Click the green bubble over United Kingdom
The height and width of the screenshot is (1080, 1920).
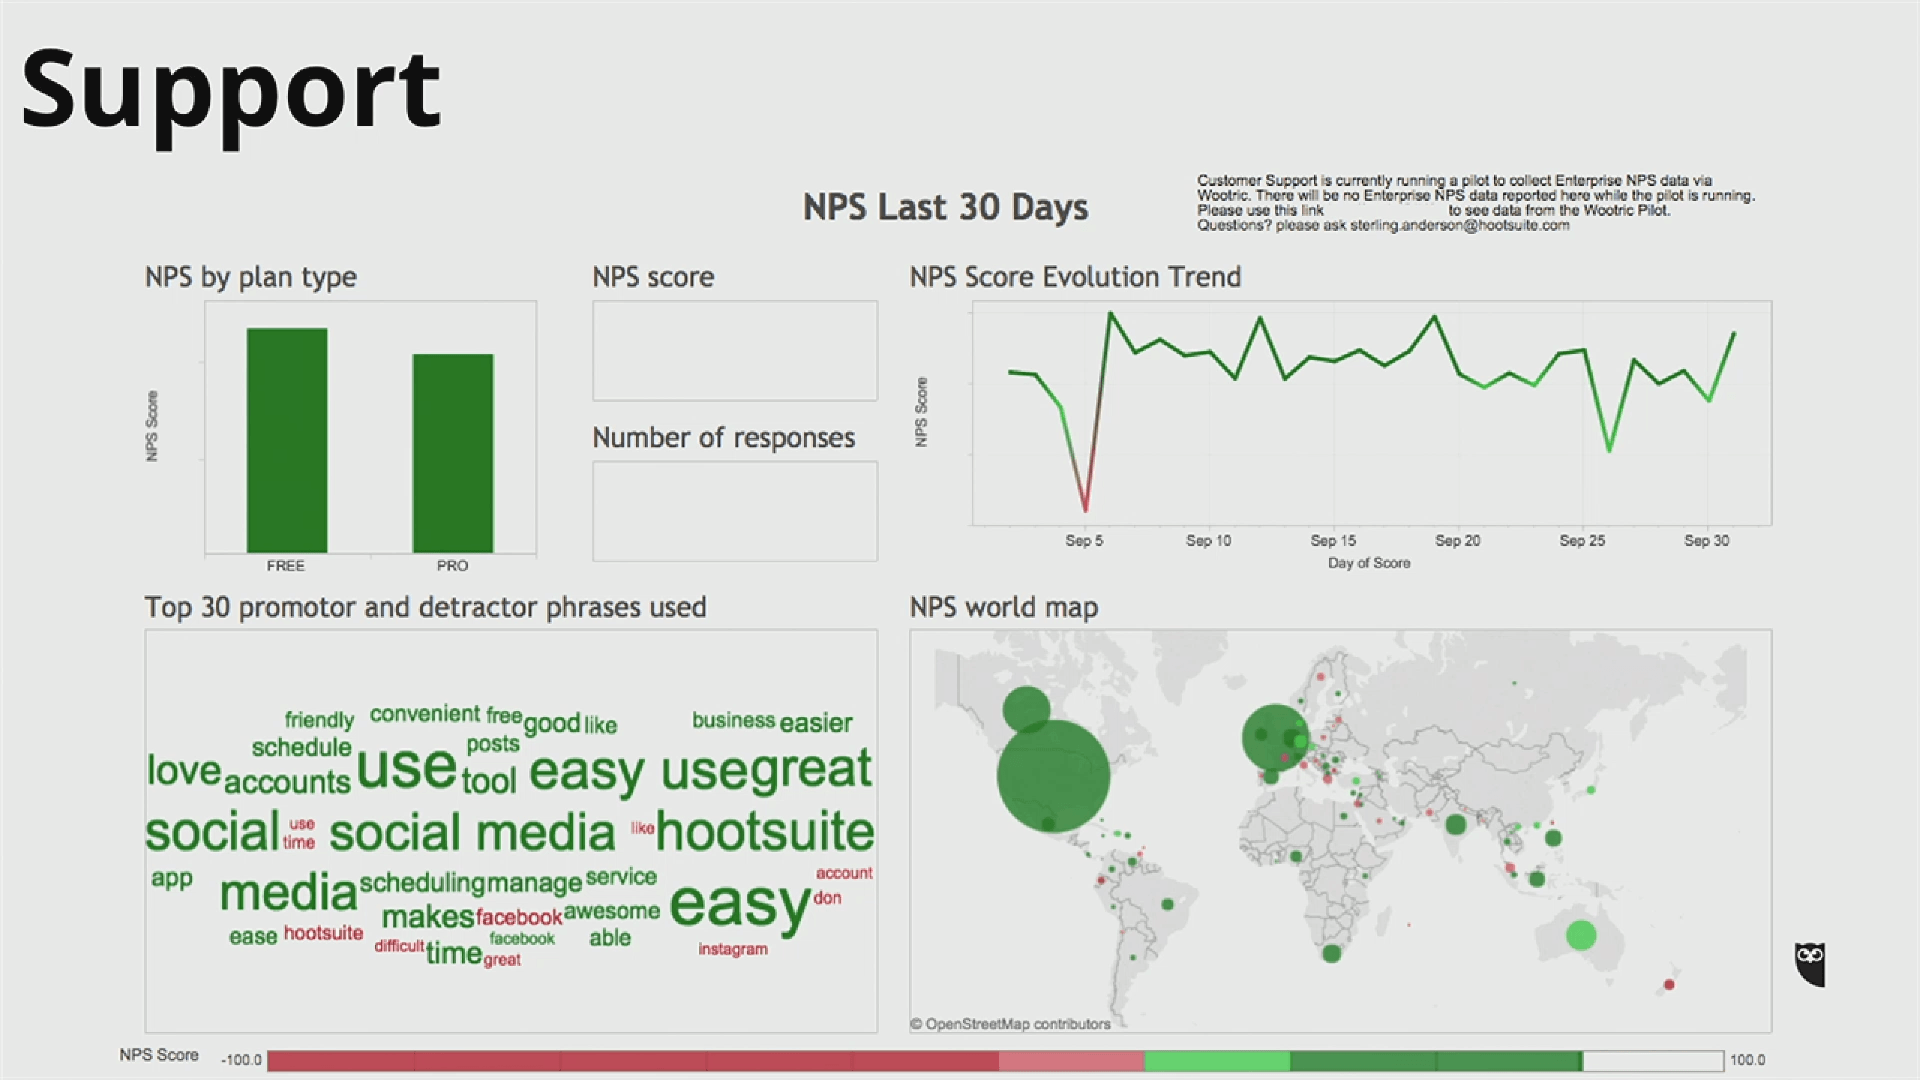point(1274,738)
